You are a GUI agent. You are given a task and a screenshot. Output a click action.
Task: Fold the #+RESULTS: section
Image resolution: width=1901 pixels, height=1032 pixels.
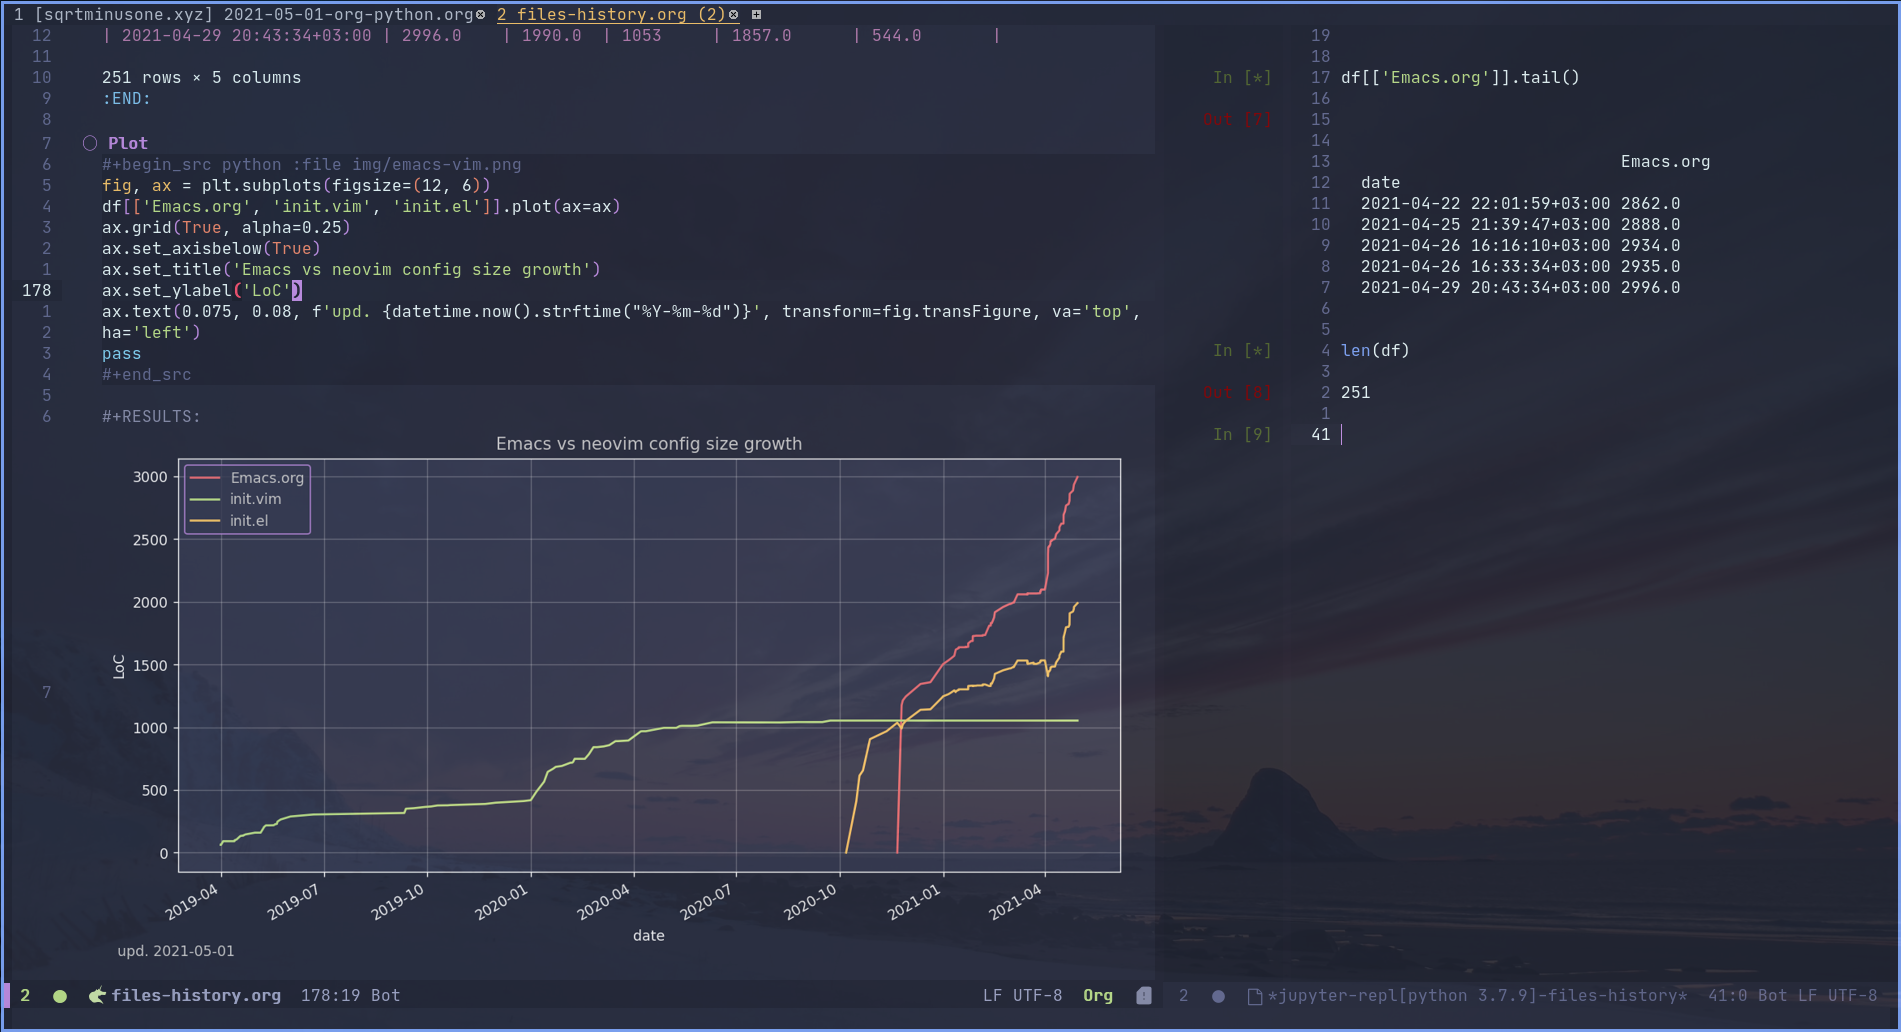(x=150, y=416)
